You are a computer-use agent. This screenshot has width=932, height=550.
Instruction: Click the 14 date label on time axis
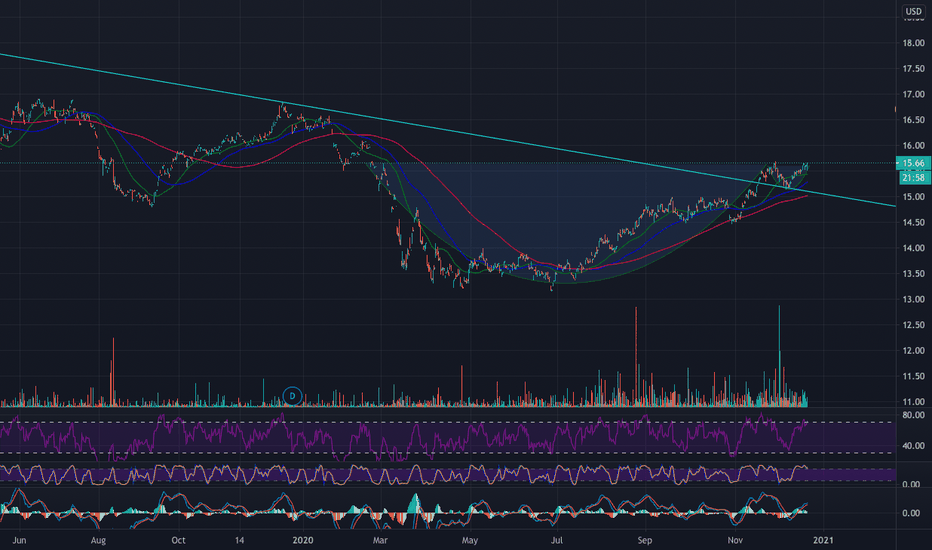point(240,540)
